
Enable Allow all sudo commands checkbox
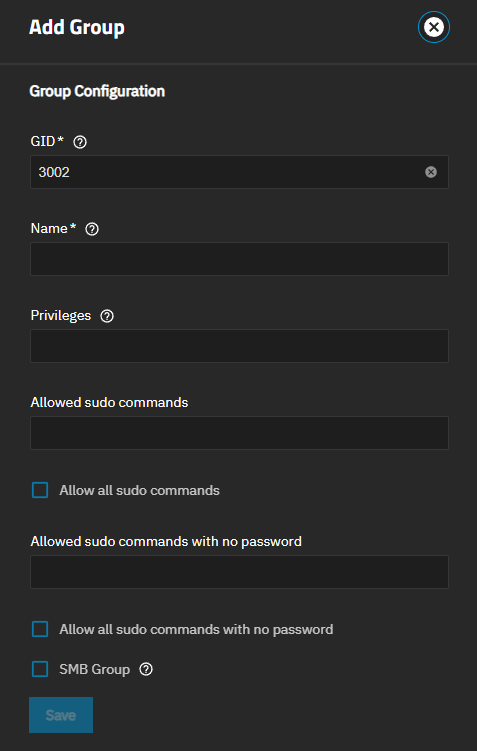click(x=40, y=490)
